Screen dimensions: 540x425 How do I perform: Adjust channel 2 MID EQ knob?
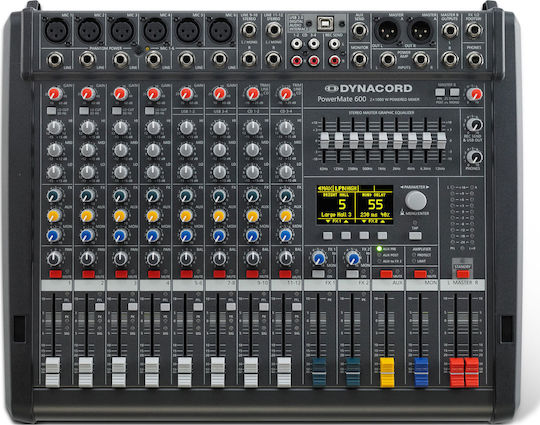pos(87,150)
